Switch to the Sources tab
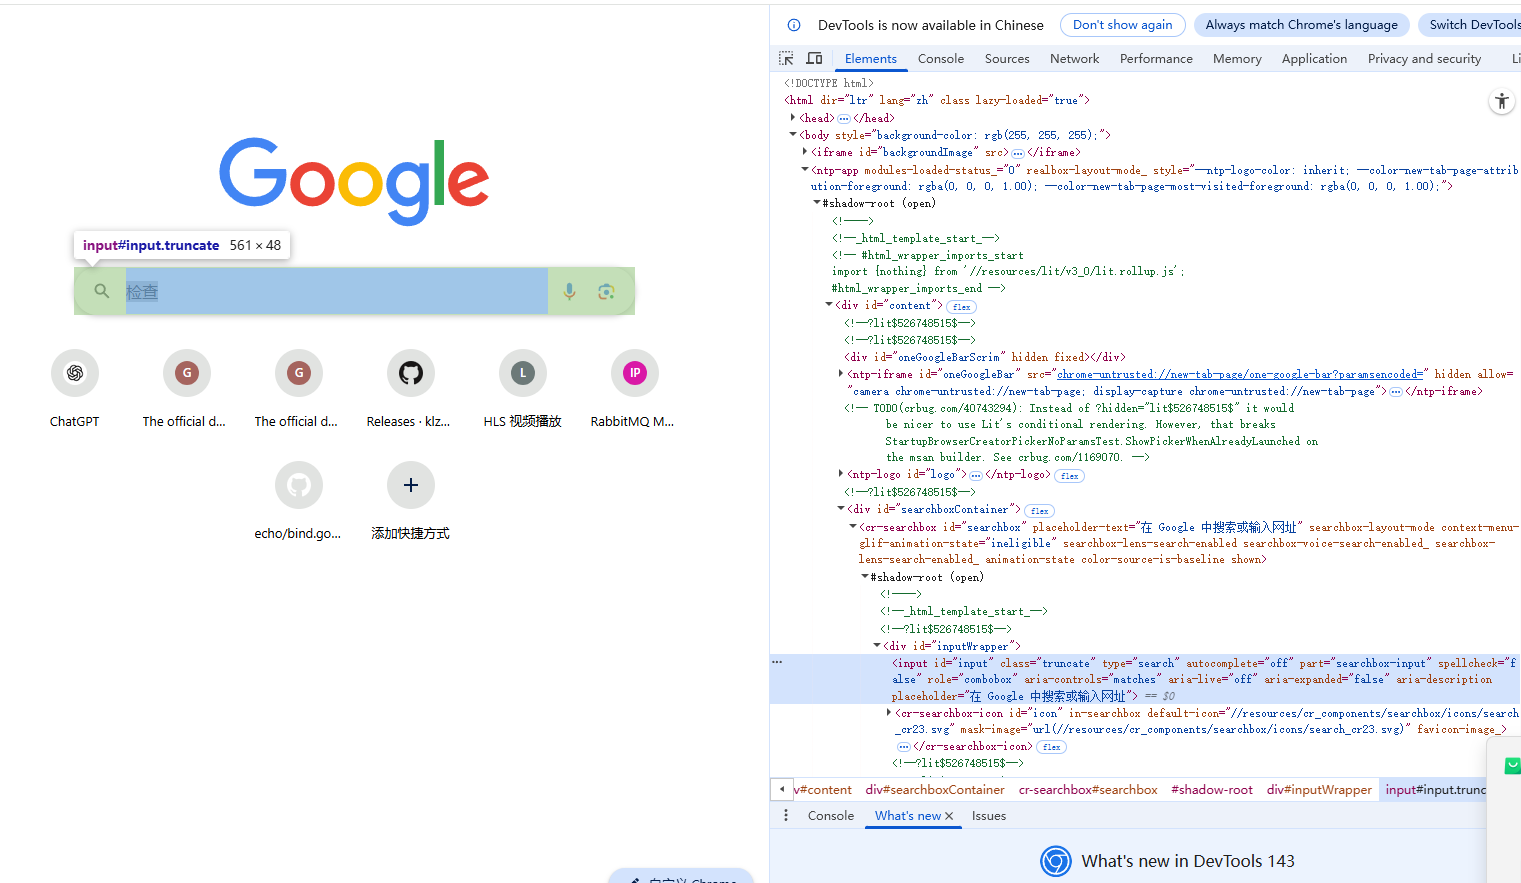Screen dimensions: 1521x883 pos(1007,59)
